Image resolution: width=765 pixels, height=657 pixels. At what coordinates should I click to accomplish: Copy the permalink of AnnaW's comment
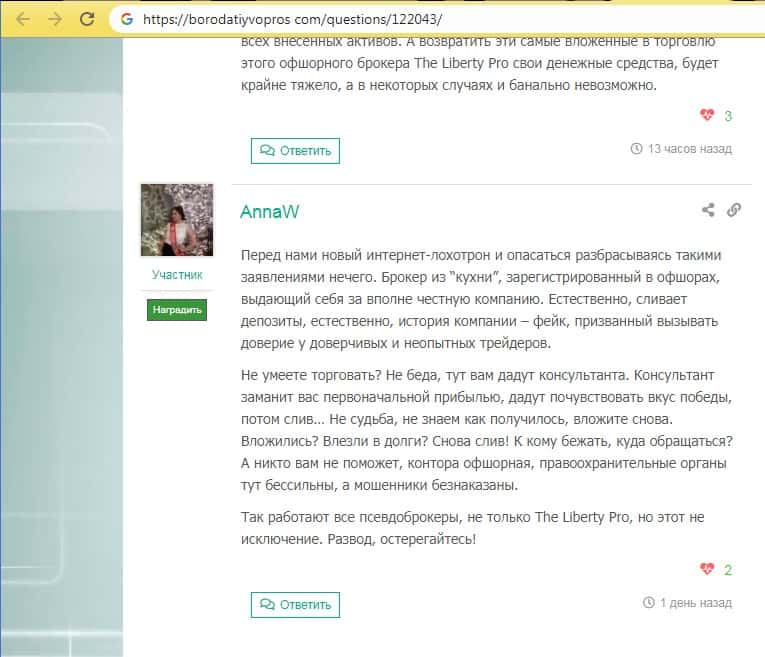coord(734,210)
